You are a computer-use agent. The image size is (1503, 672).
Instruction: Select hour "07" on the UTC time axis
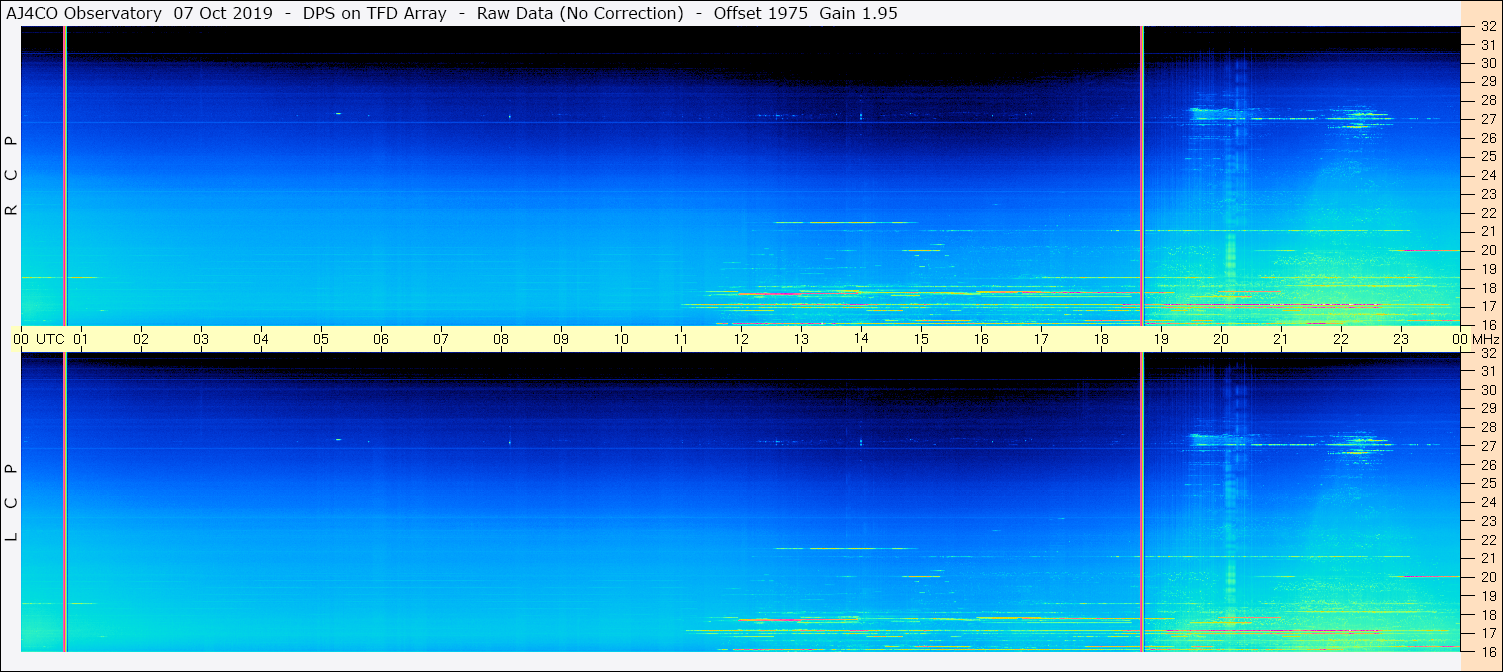(x=441, y=339)
